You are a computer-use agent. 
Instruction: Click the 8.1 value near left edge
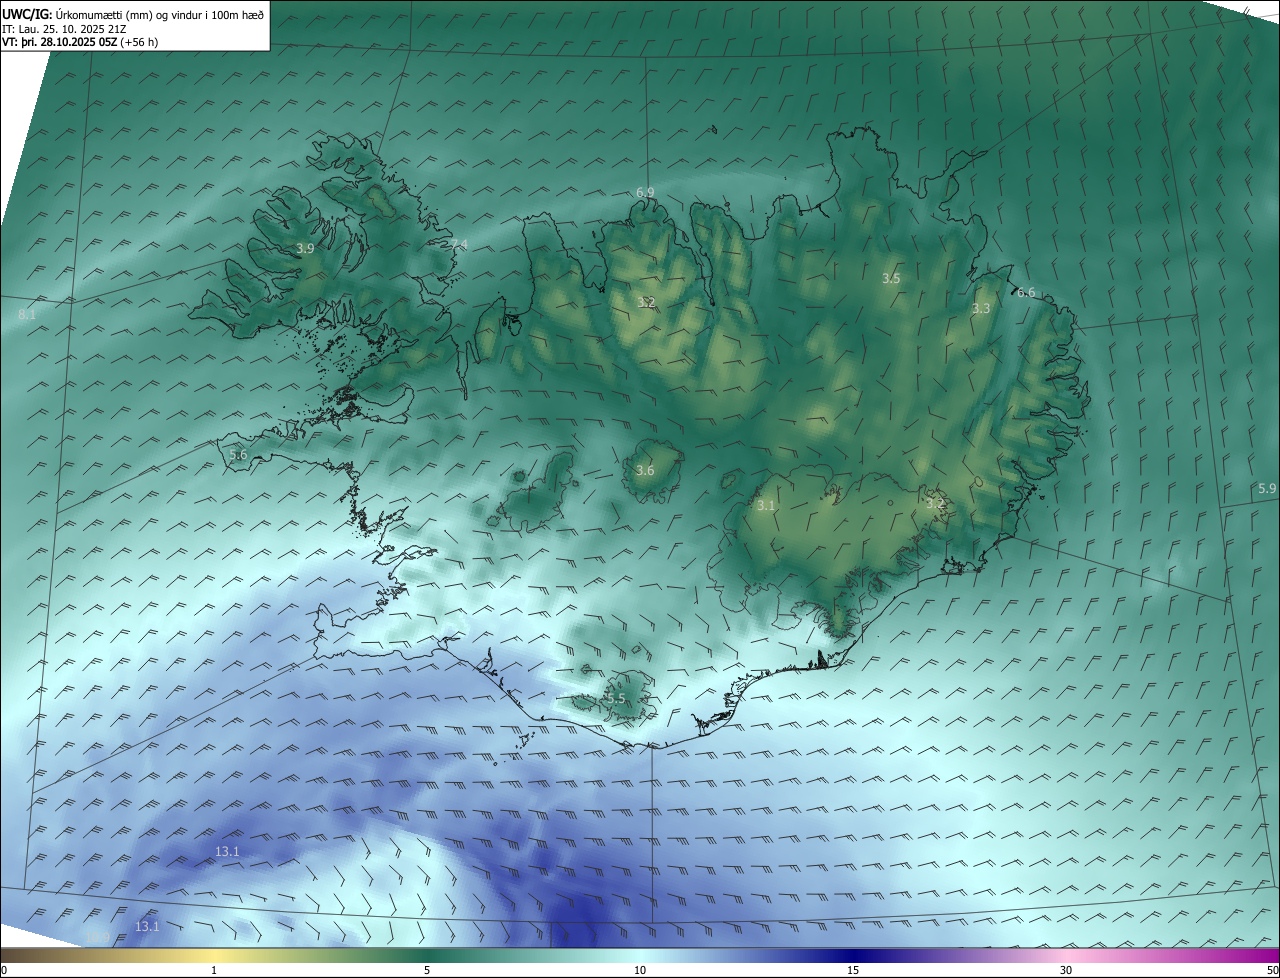tap(27, 314)
